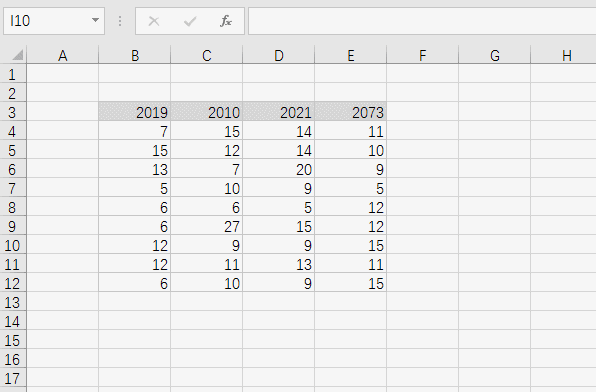
Task: Click cell E5 with value 10
Action: pyautogui.click(x=350, y=150)
